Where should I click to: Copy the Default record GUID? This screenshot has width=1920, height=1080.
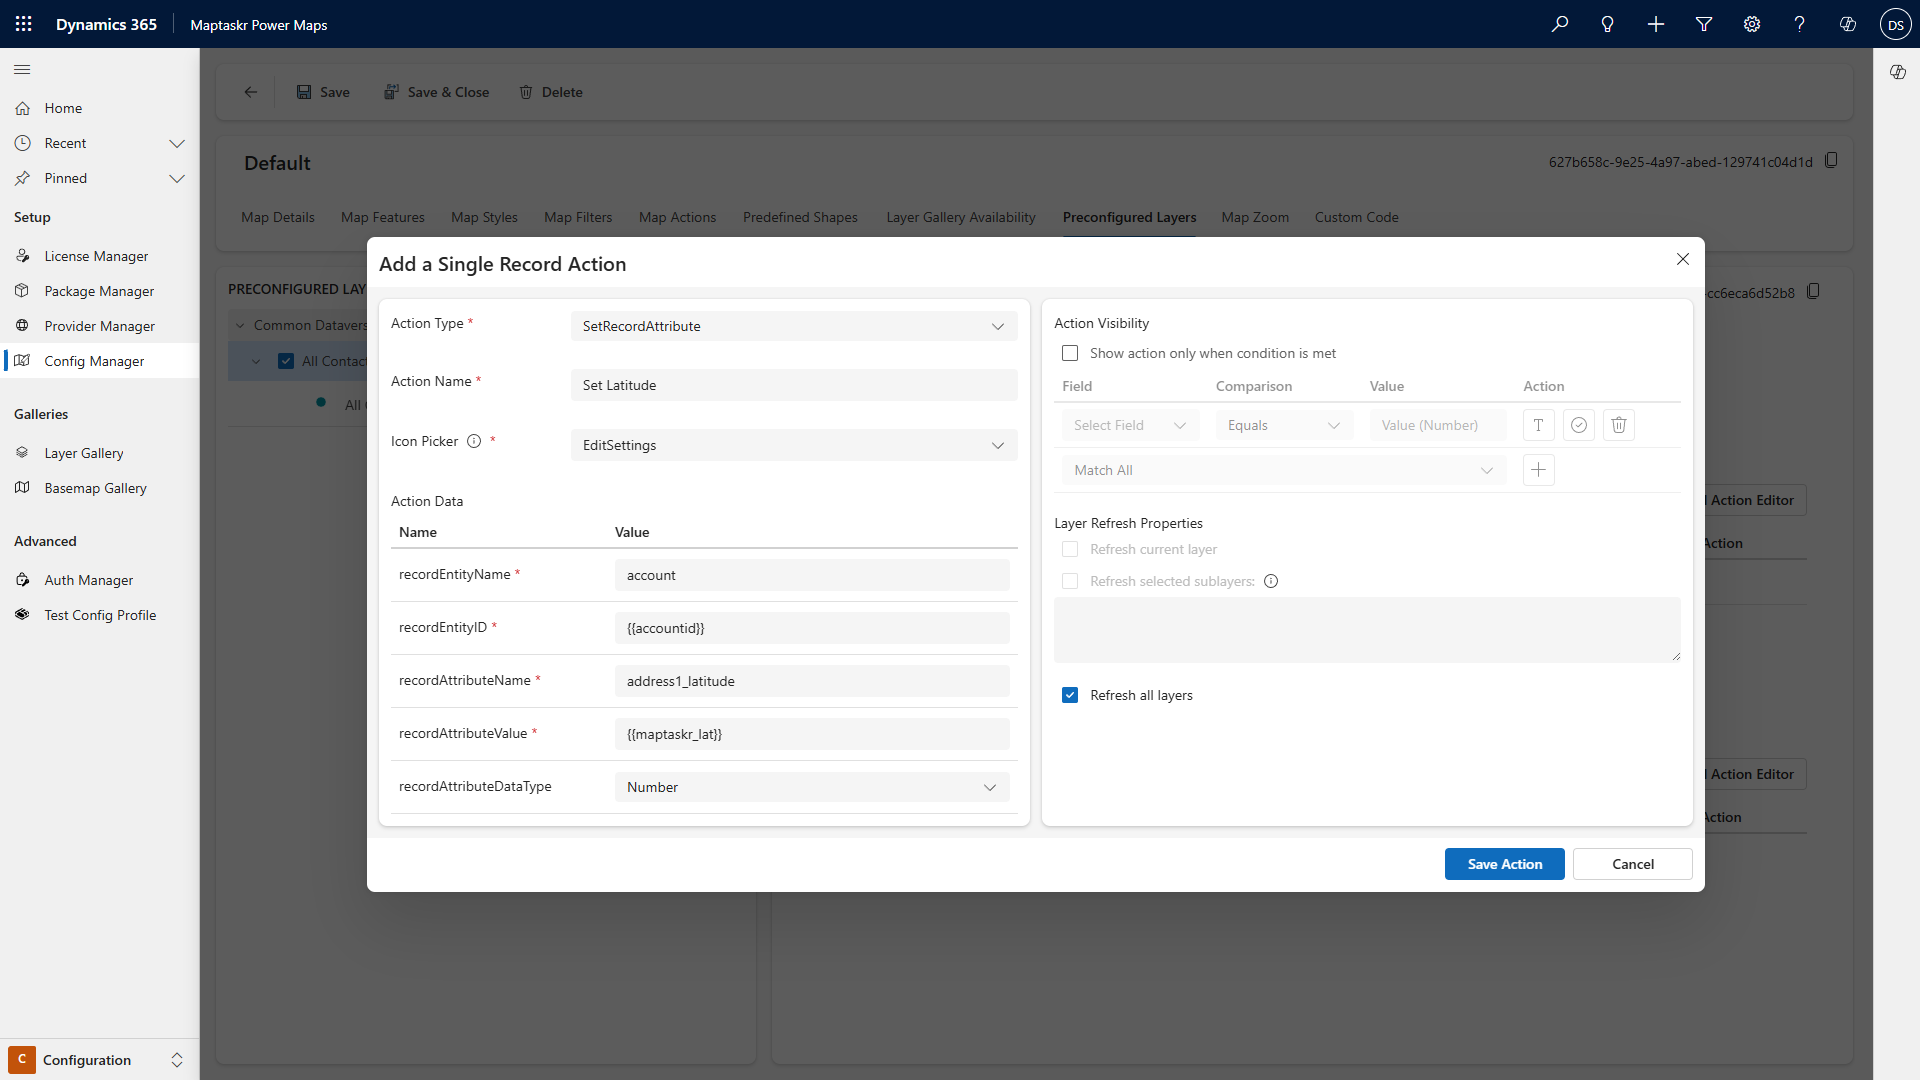1831,161
